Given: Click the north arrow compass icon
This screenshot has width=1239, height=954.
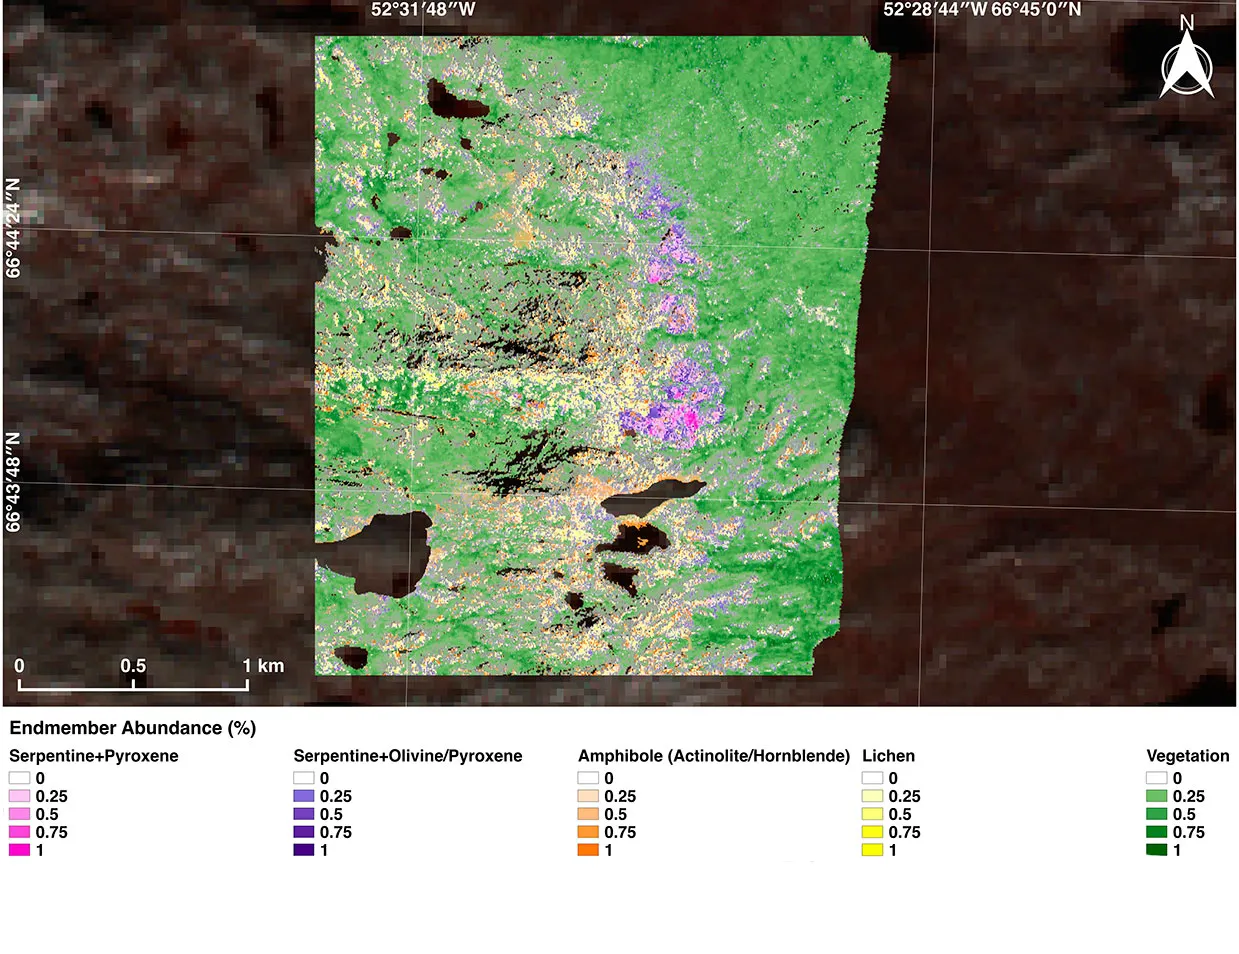Looking at the screenshot, I should 1186,60.
